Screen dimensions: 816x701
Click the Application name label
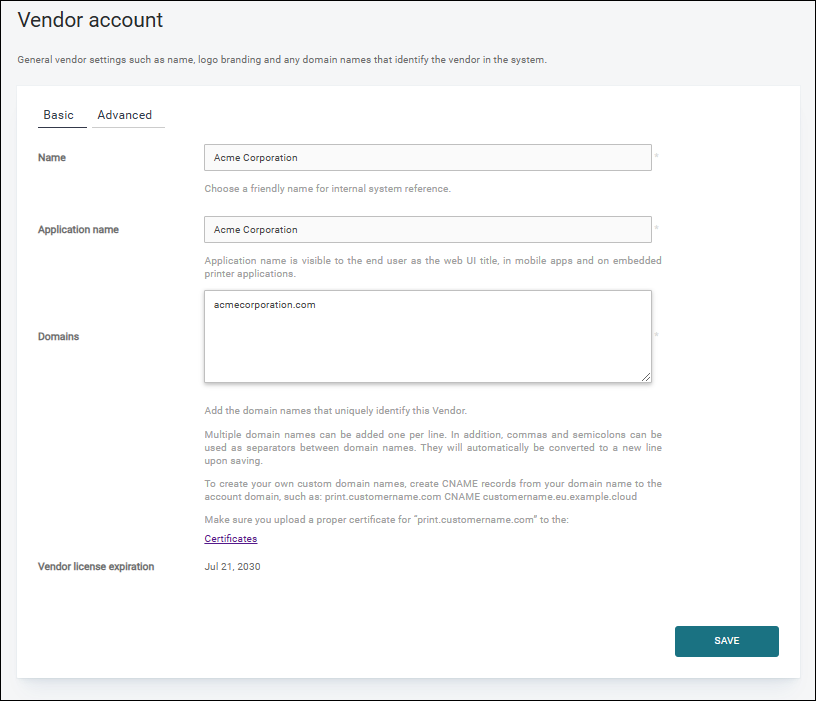78,230
